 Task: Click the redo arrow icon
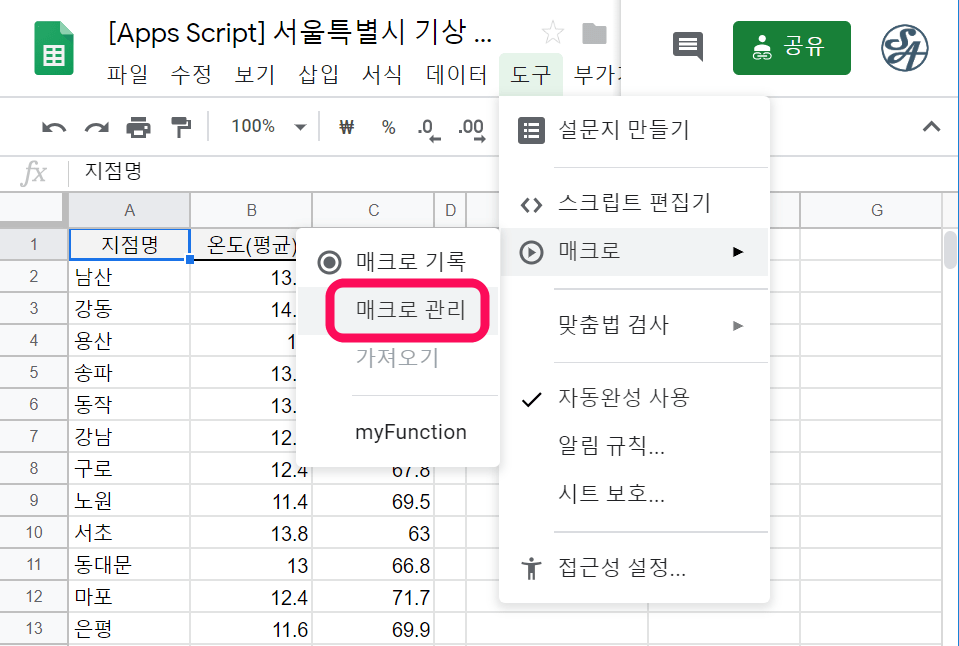[x=96, y=127]
